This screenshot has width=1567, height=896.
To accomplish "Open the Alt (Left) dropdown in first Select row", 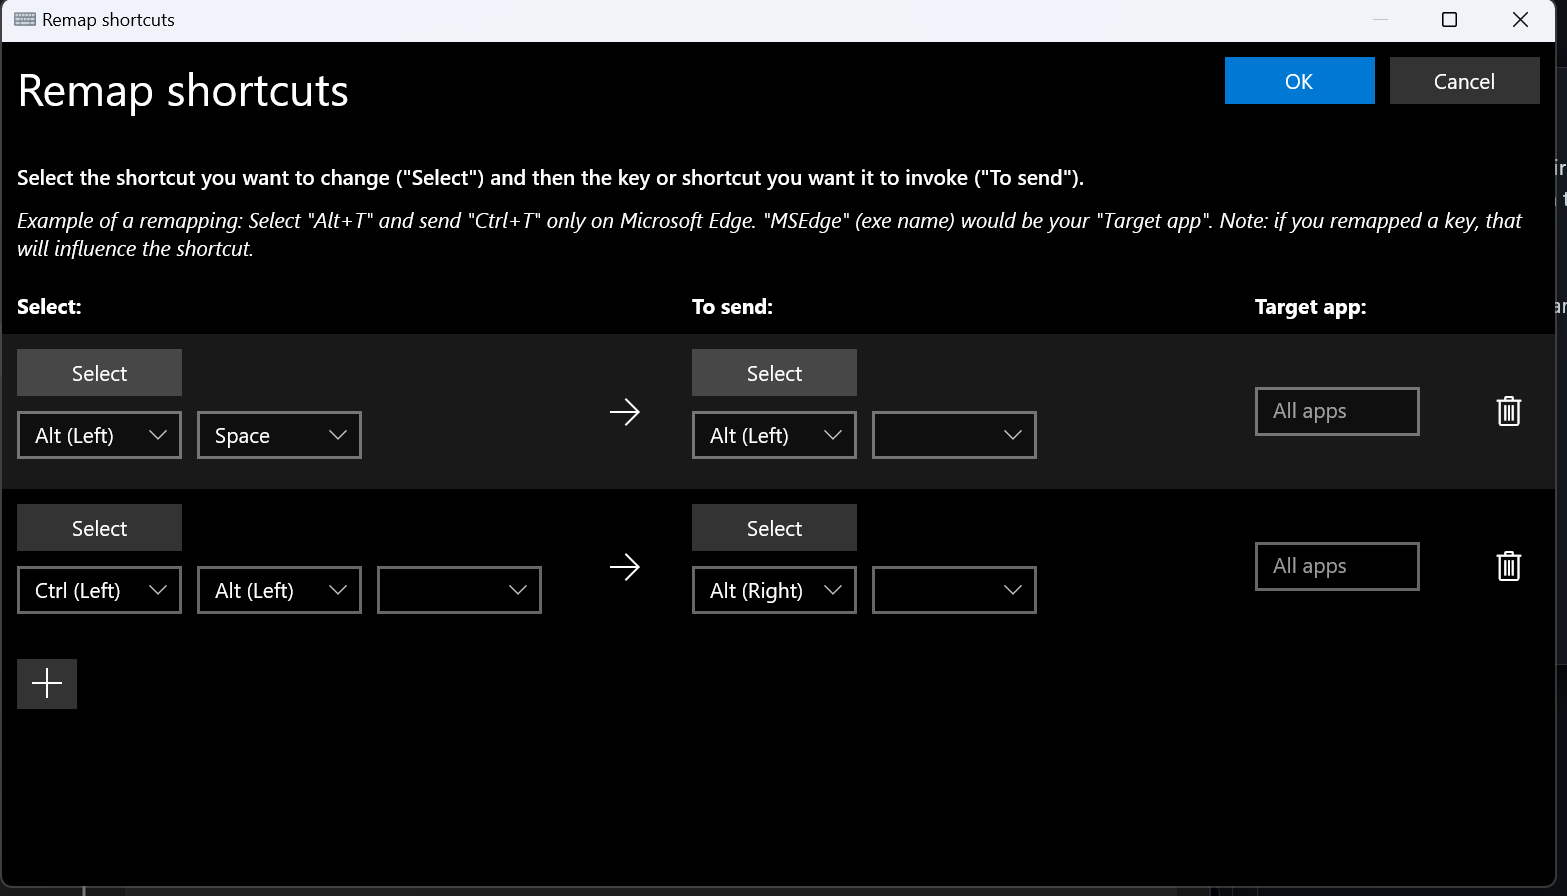I will 99,435.
